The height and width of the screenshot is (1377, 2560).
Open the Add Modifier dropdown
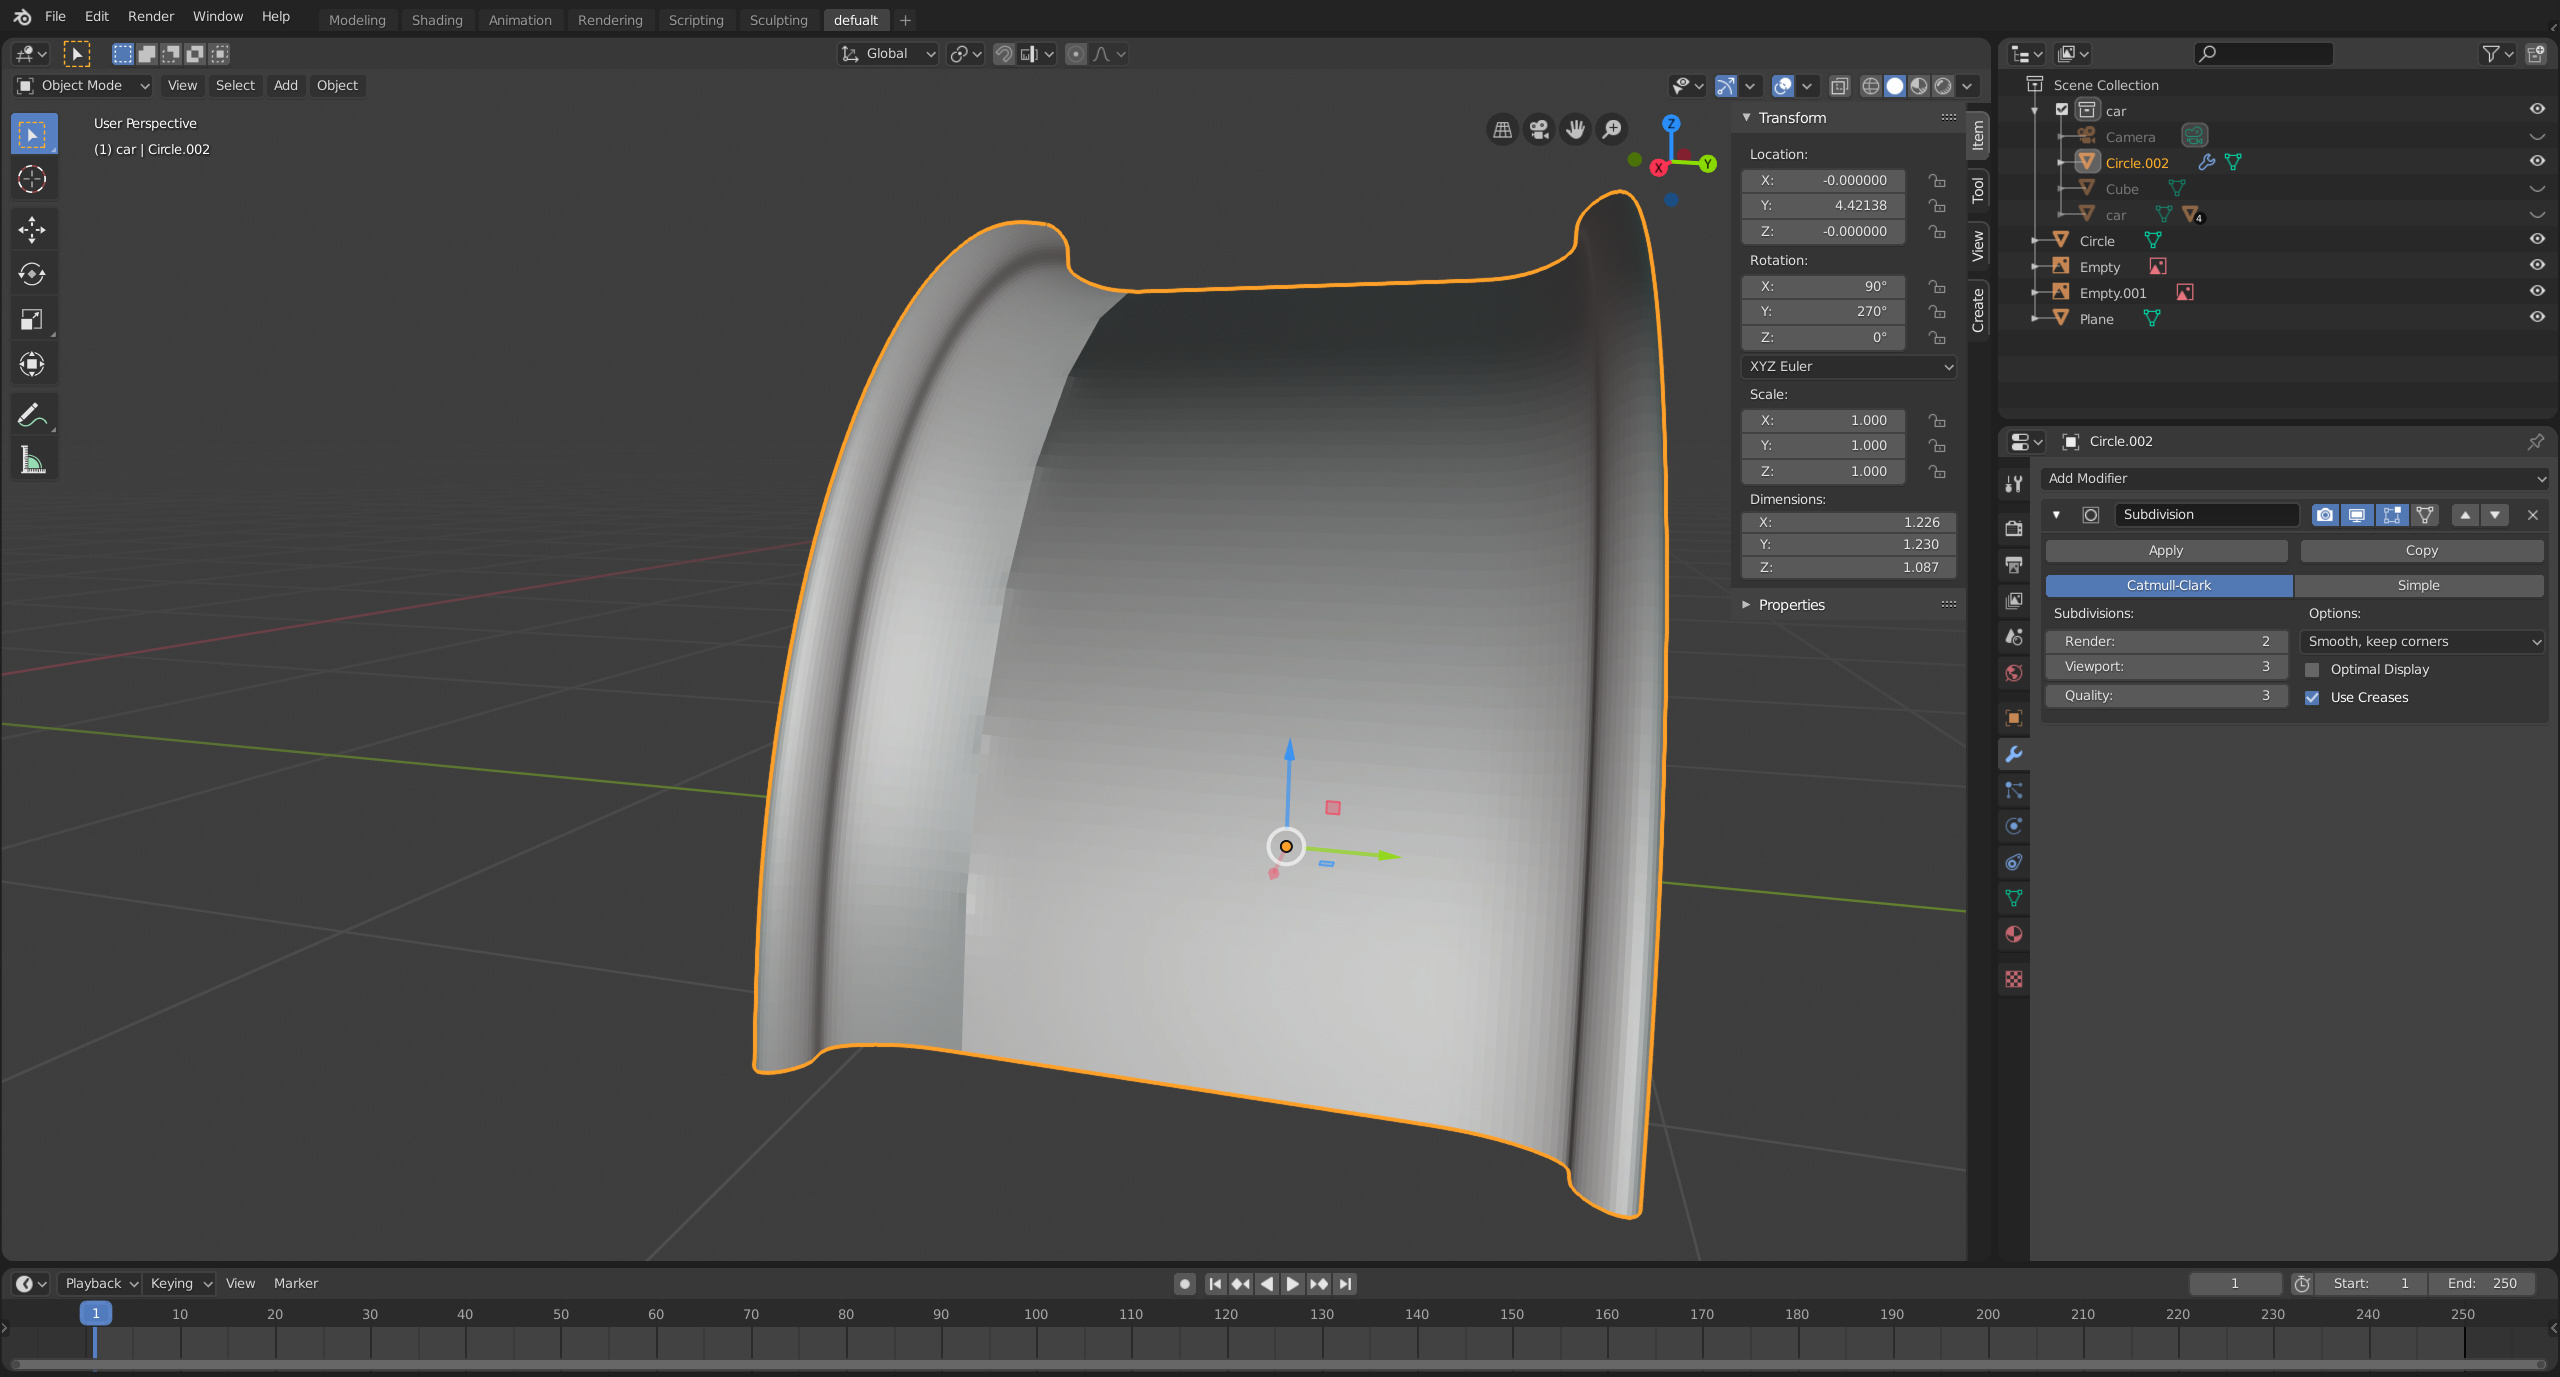coord(2294,479)
